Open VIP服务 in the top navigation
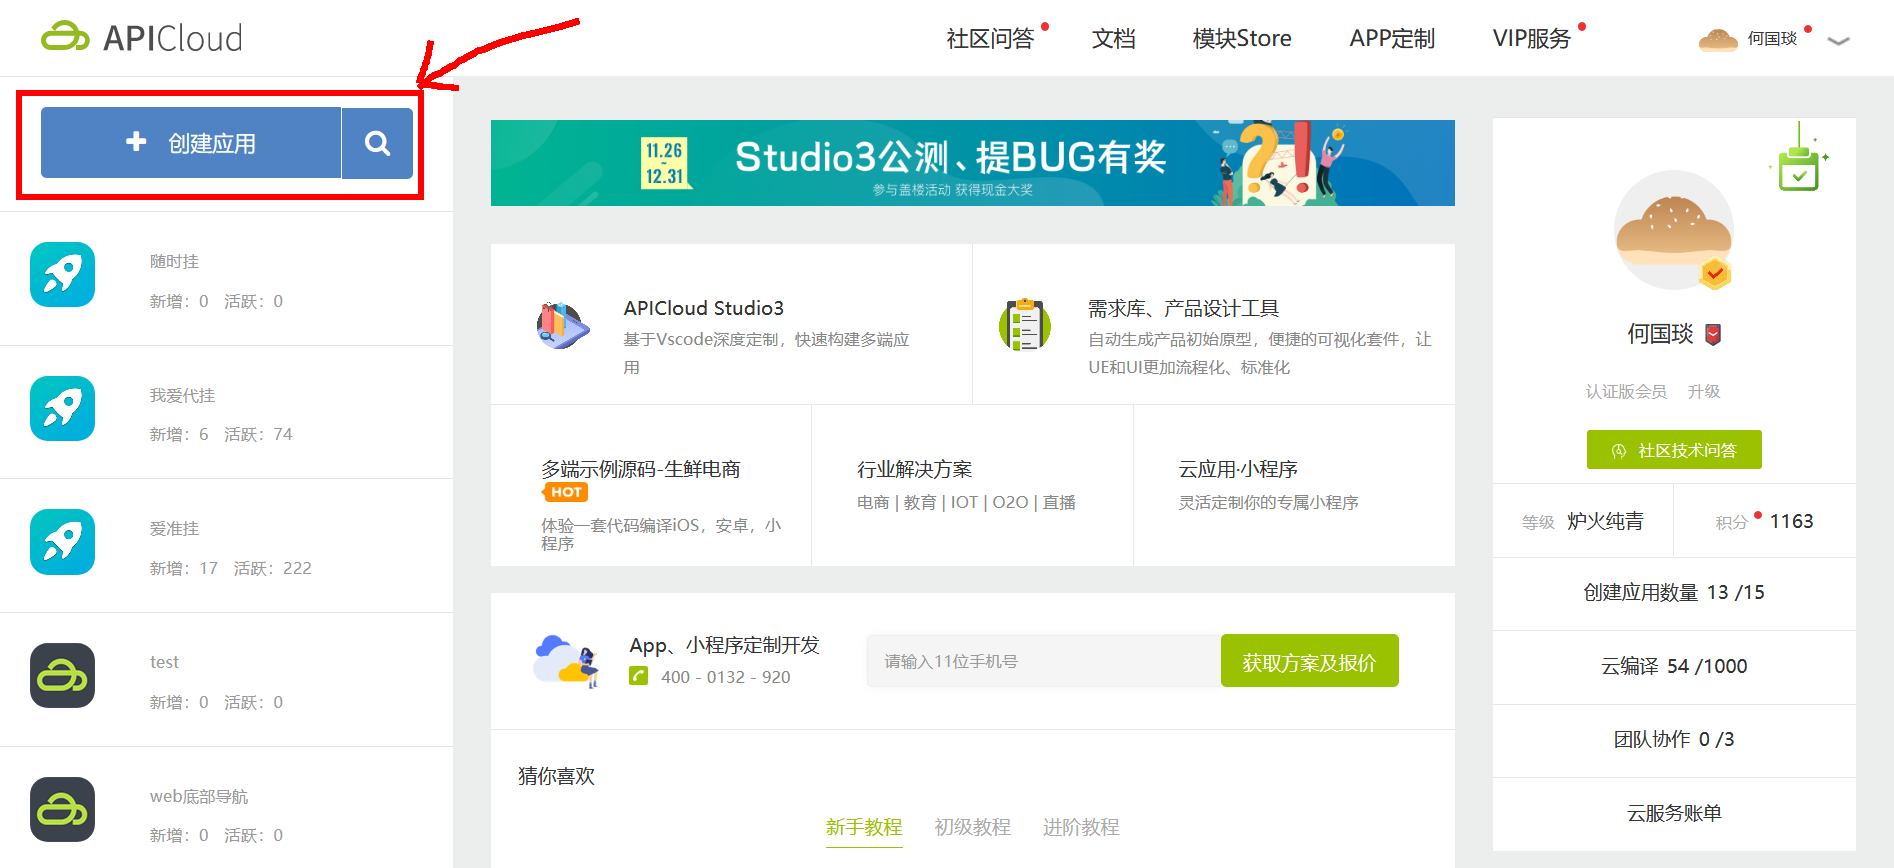 [1531, 38]
